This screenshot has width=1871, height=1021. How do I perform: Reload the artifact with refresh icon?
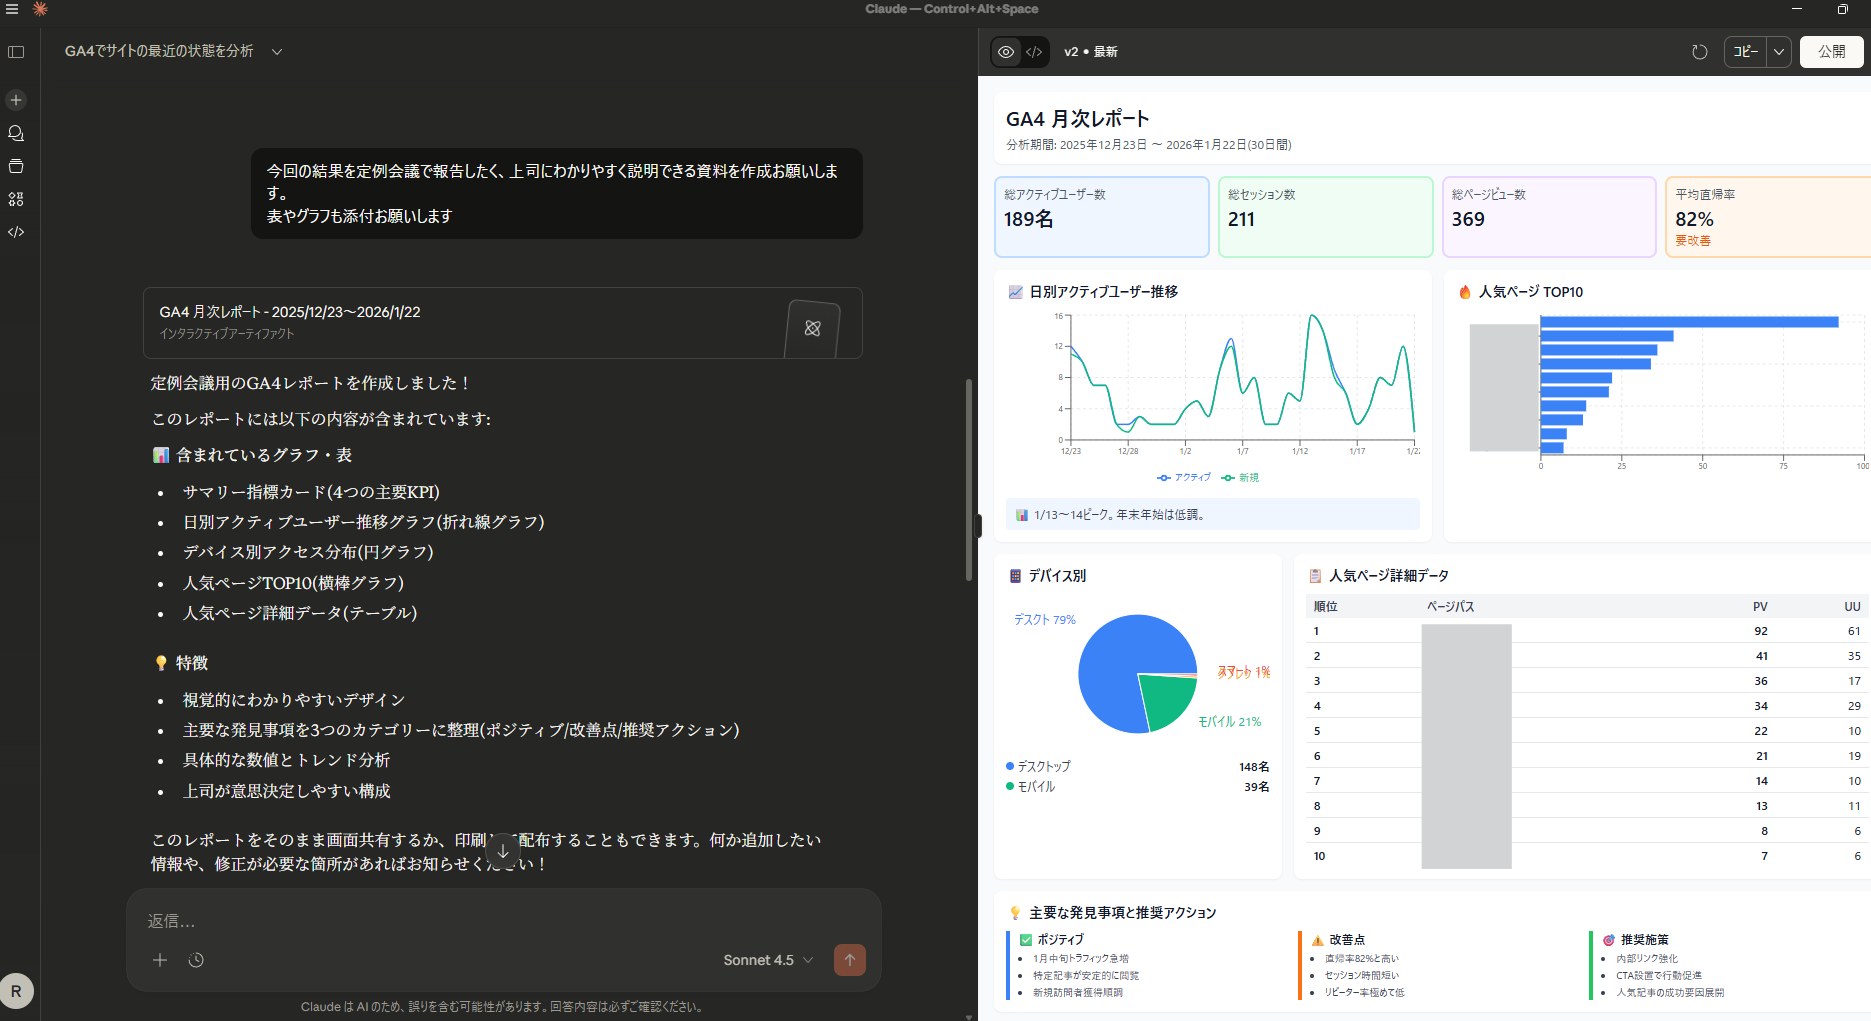(x=1699, y=52)
